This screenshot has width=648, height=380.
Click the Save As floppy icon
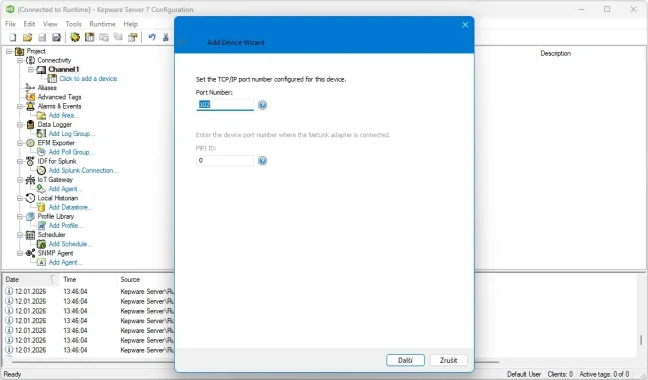point(57,38)
